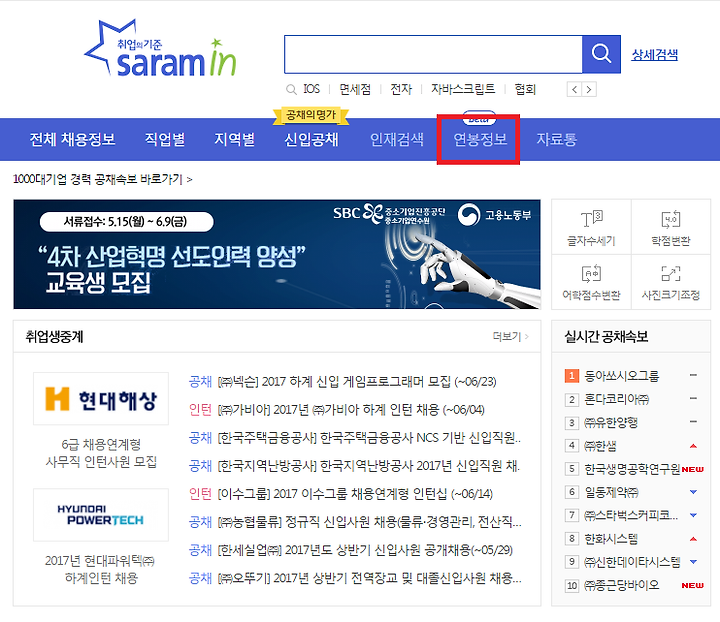
Task: Open the 어학점수변환 language score tool
Action: click(x=591, y=283)
